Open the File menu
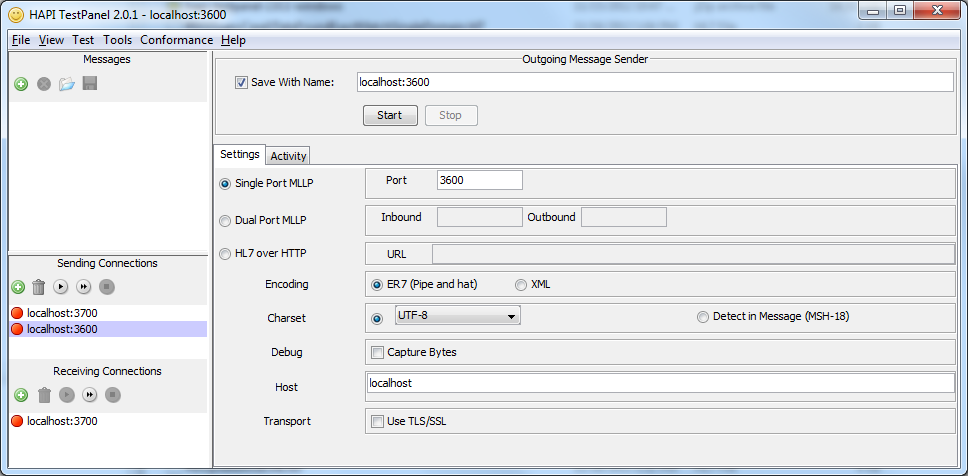 pos(21,40)
